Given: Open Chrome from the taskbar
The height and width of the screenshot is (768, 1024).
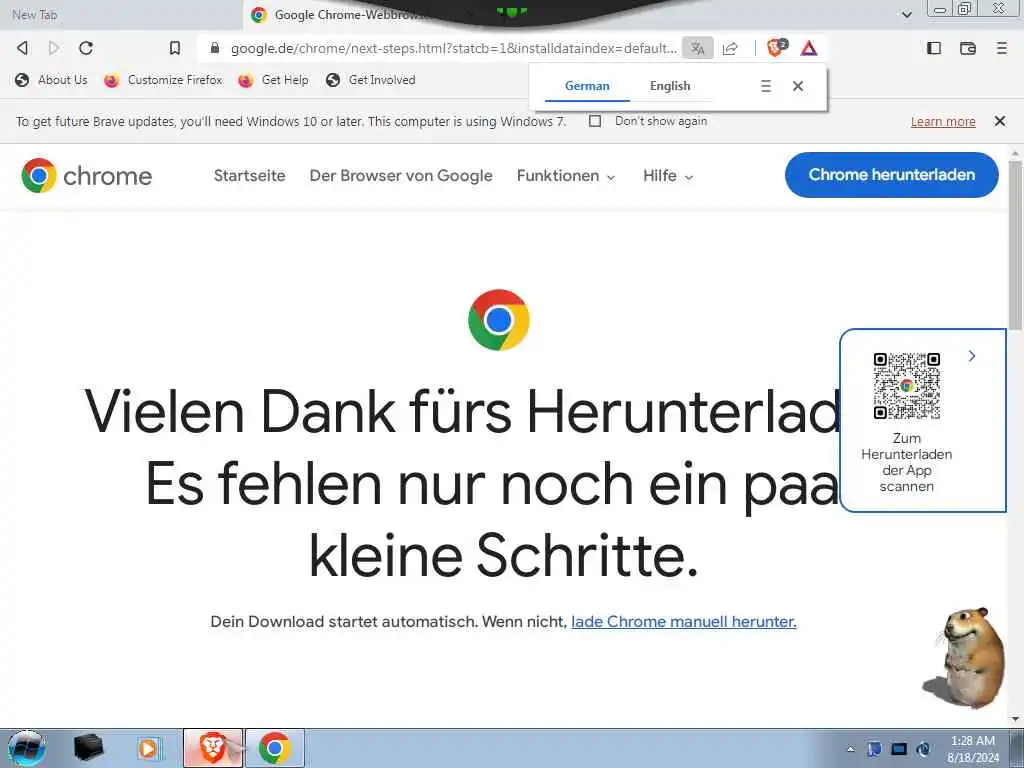Looking at the screenshot, I should [x=275, y=748].
